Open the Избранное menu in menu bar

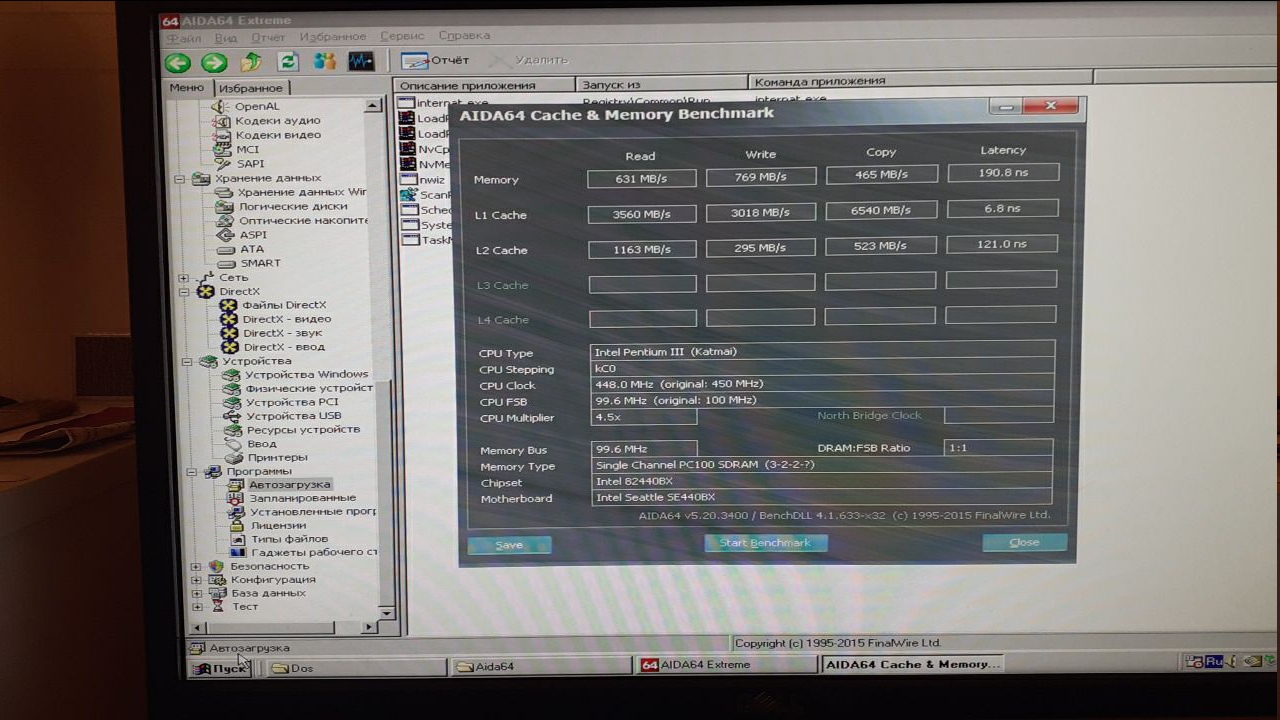[x=333, y=37]
